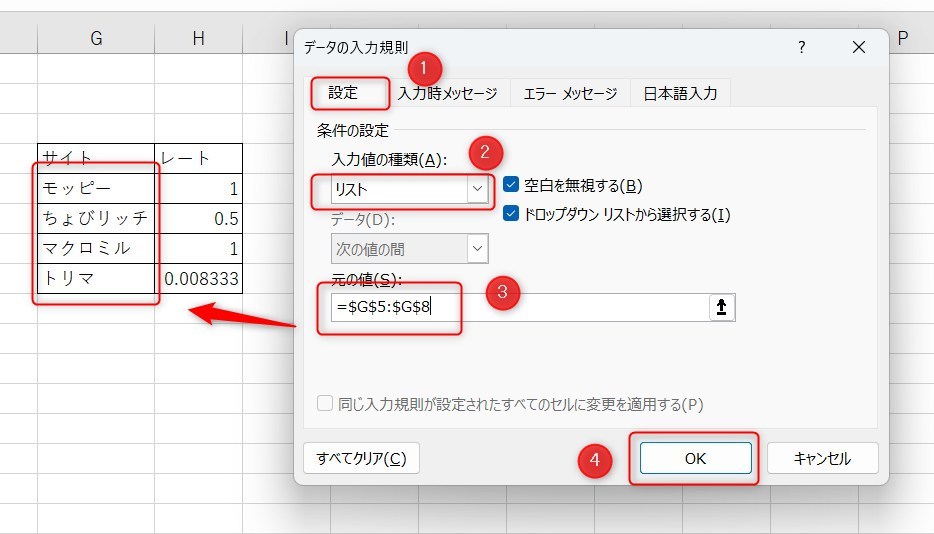Click the 元の値 source input field
934x534 pixels.
(x=520, y=308)
